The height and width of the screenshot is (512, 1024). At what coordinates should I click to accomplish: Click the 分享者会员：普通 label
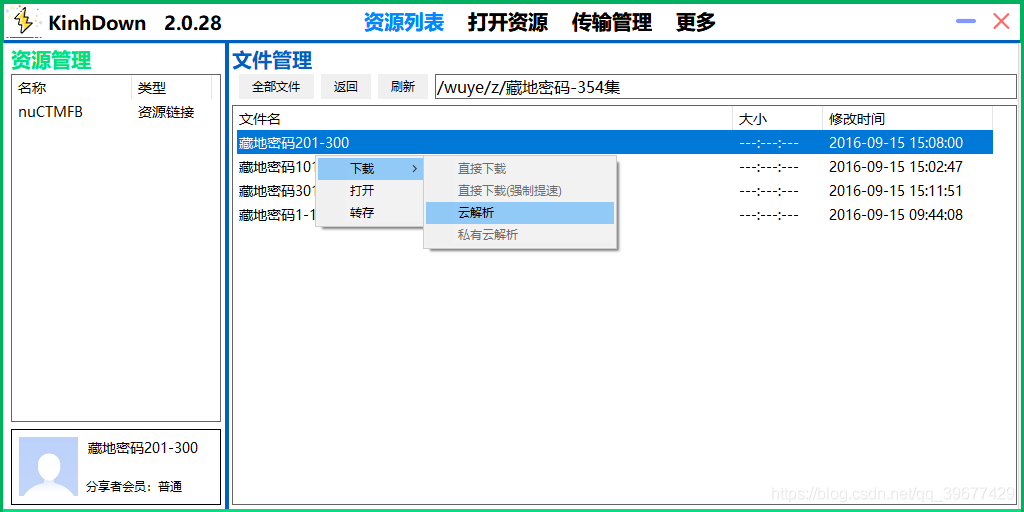[134, 487]
